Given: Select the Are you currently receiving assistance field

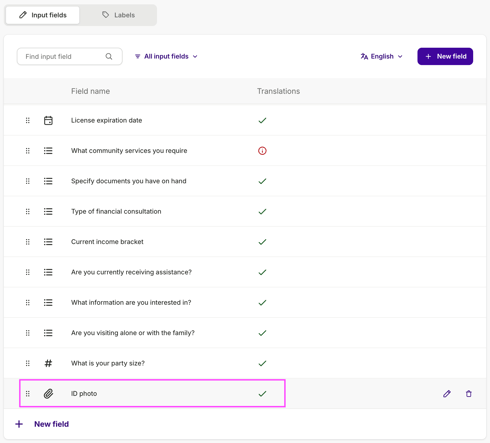Looking at the screenshot, I should coord(245,272).
